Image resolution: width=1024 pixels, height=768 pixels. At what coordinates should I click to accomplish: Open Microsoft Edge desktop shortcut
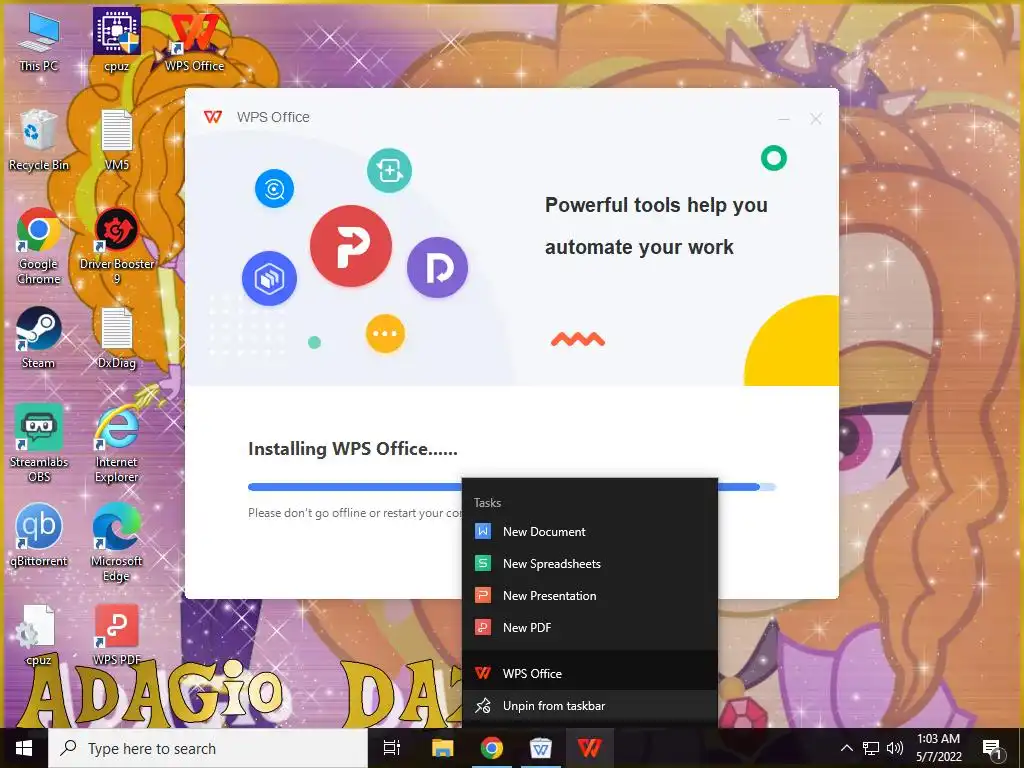(x=116, y=543)
